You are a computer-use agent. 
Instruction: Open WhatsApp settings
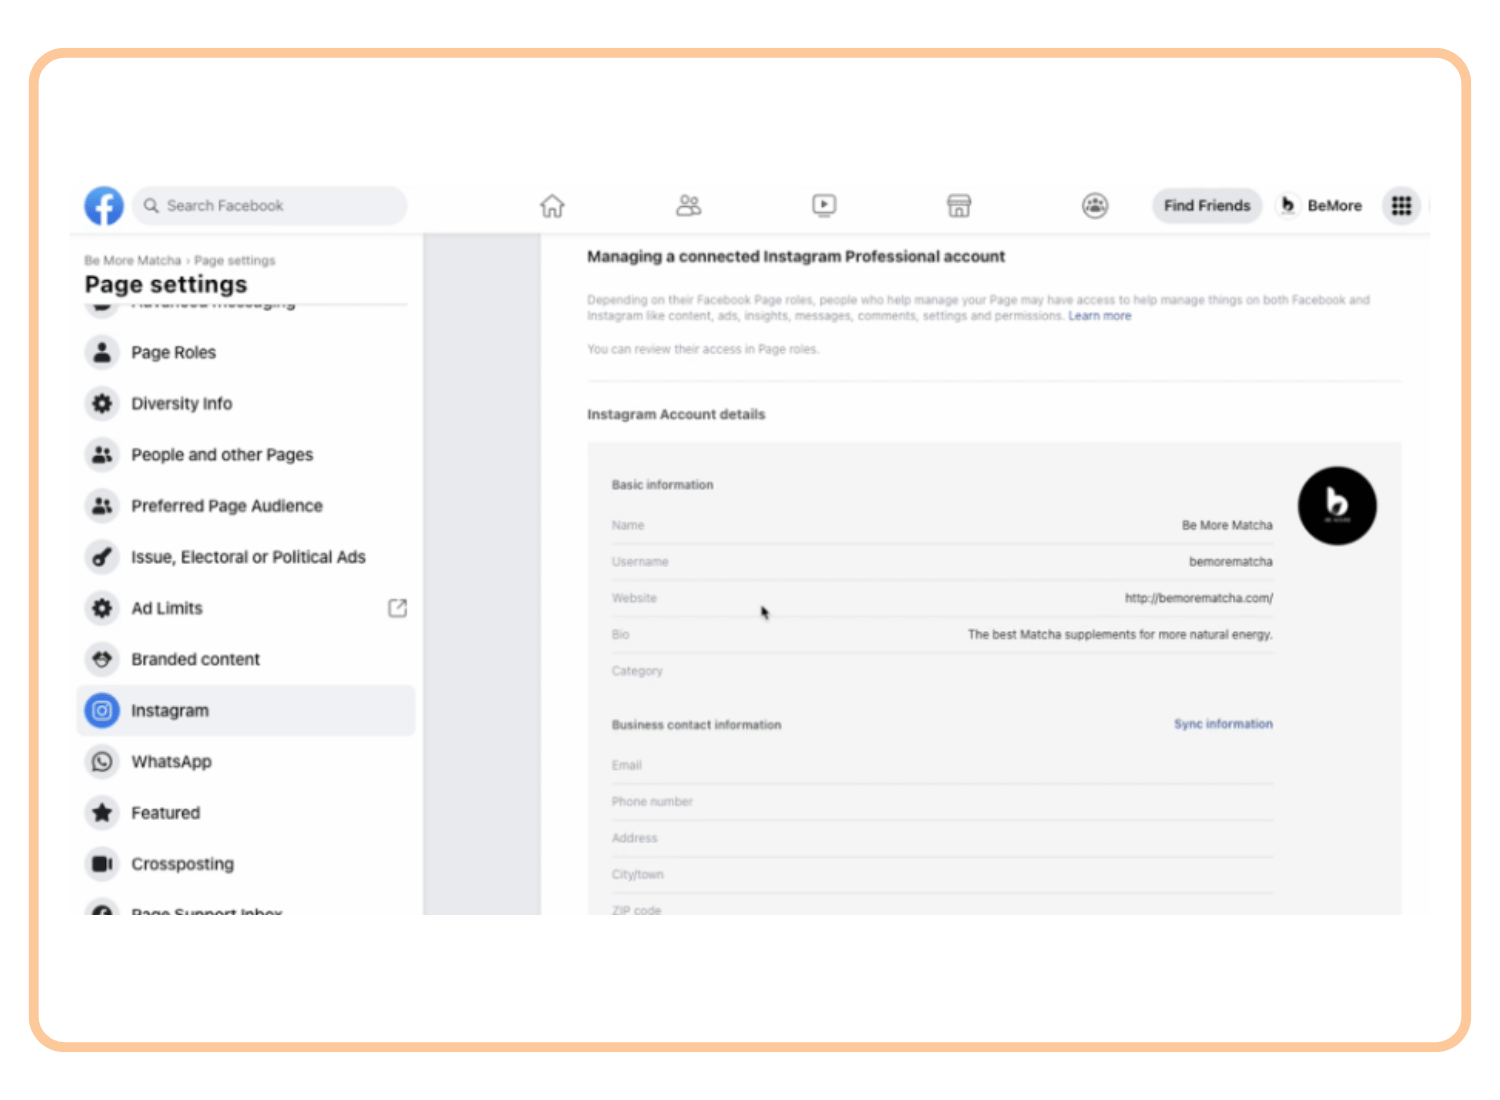coord(245,762)
